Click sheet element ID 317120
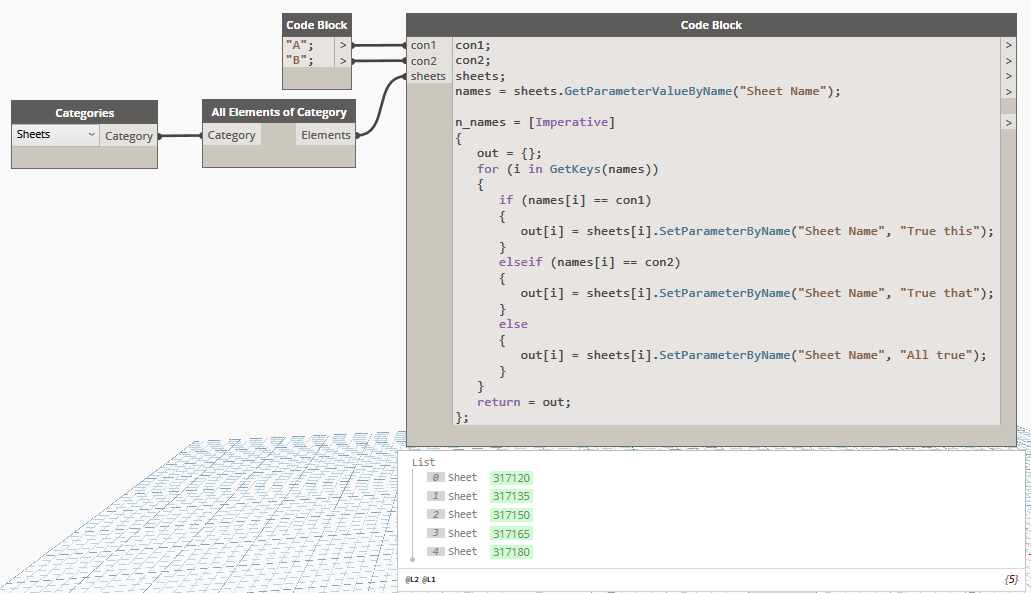1031x593 pixels. [511, 478]
